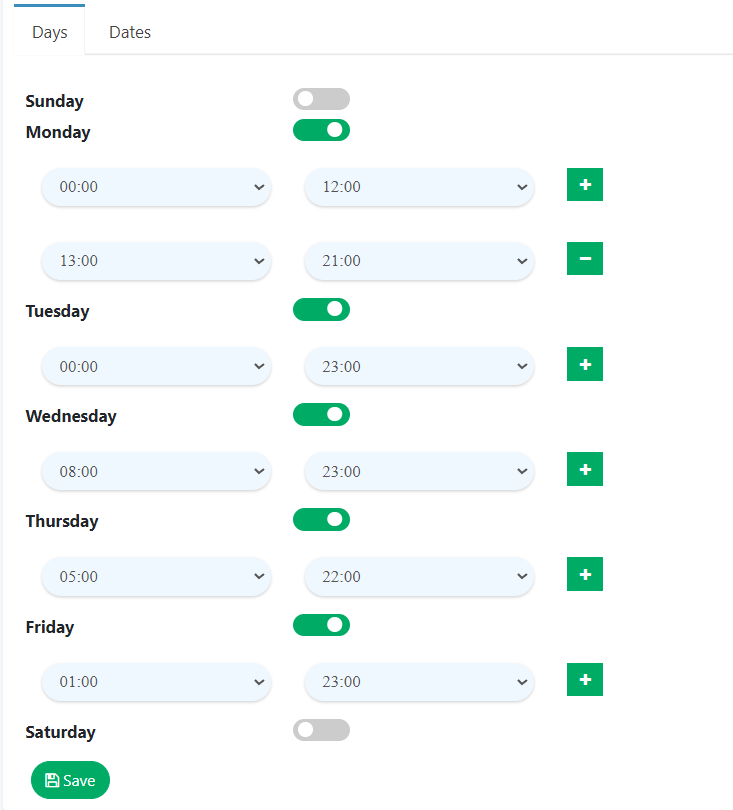Select the Days tab

click(x=50, y=32)
